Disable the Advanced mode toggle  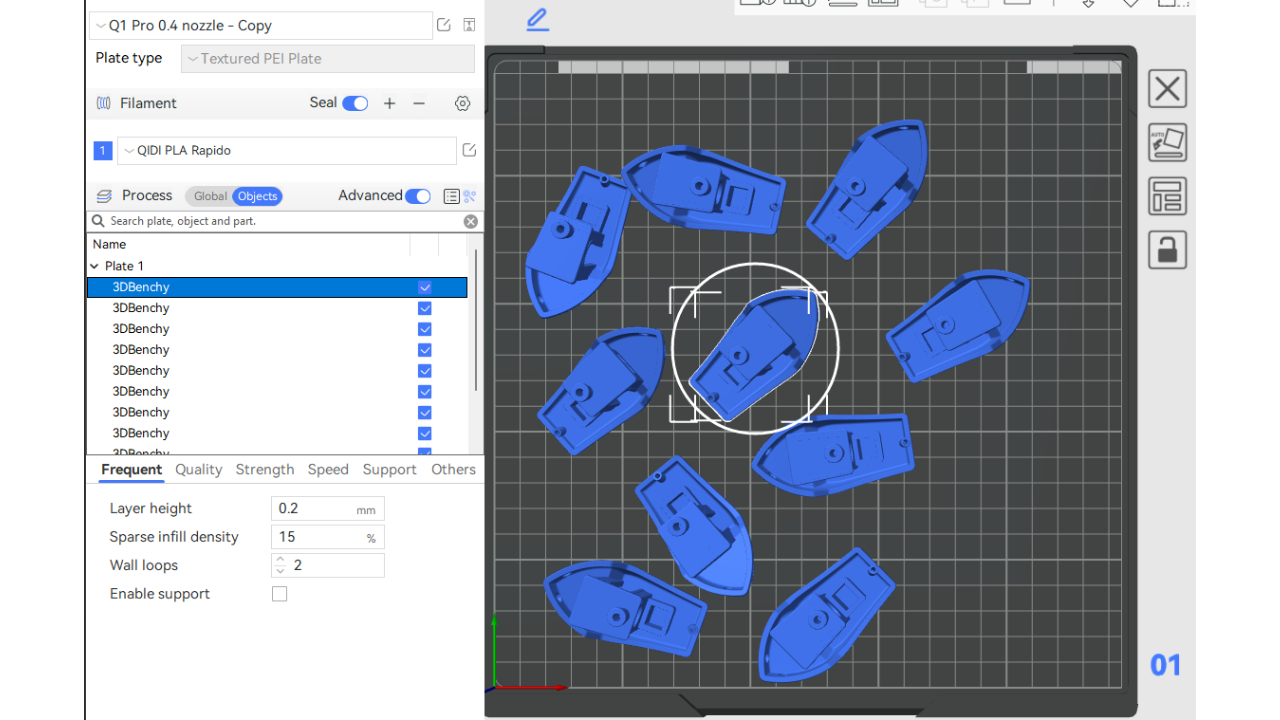click(x=418, y=196)
